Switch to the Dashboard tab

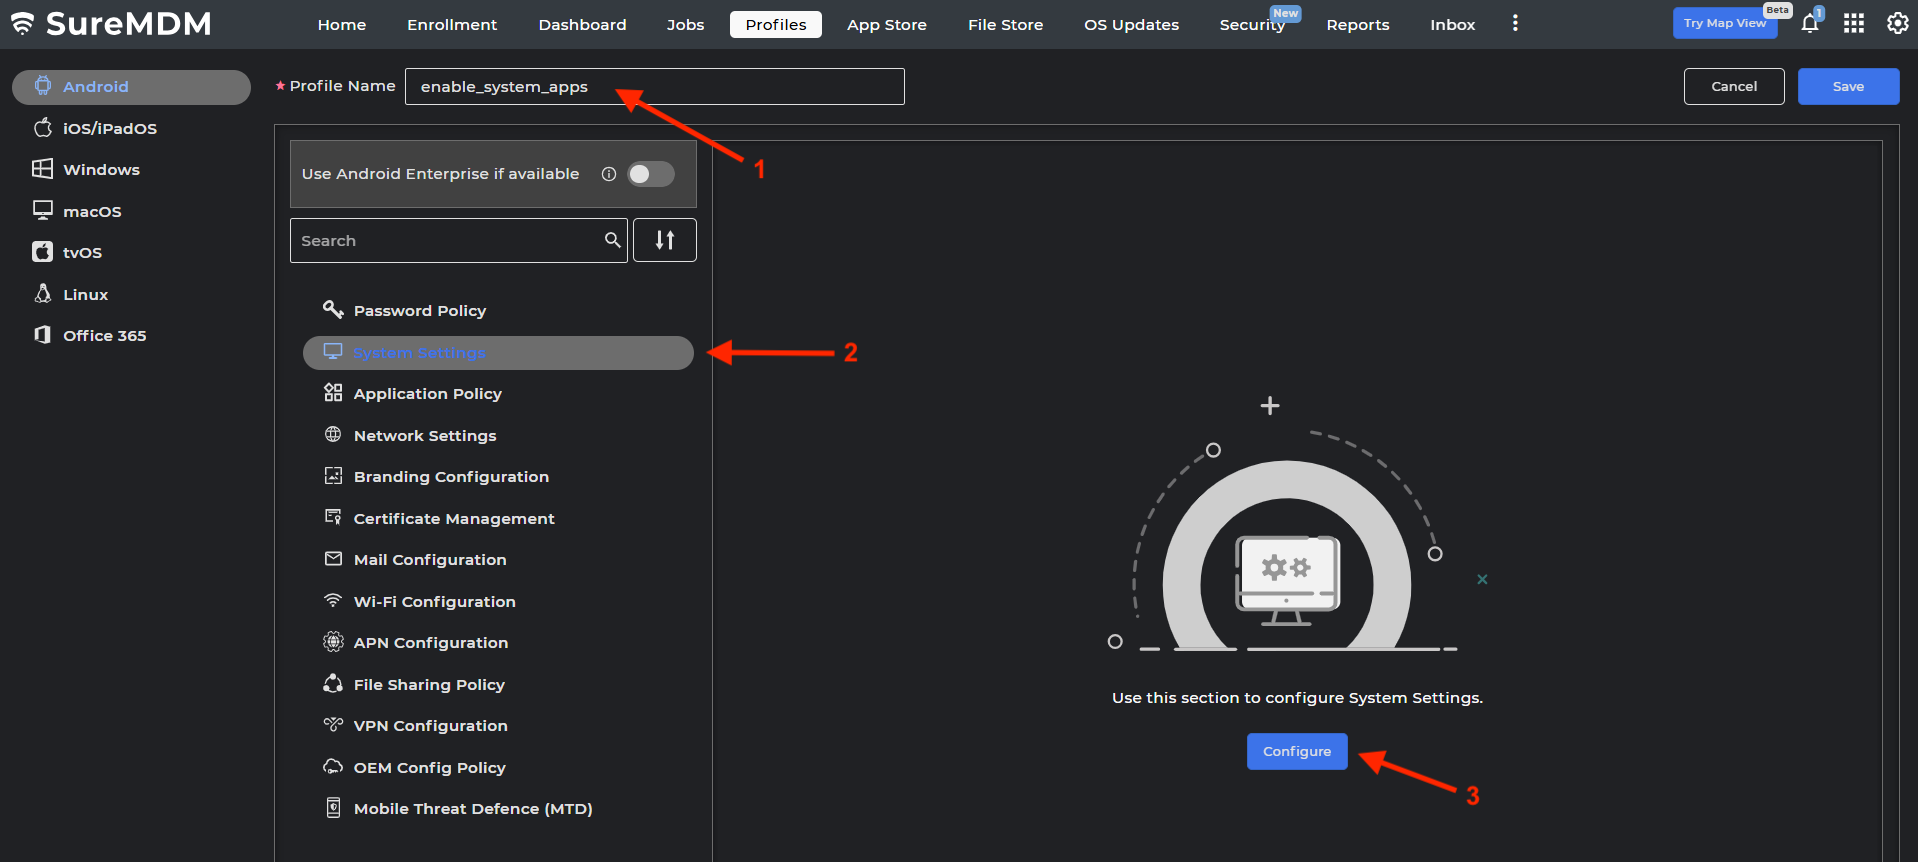point(582,25)
